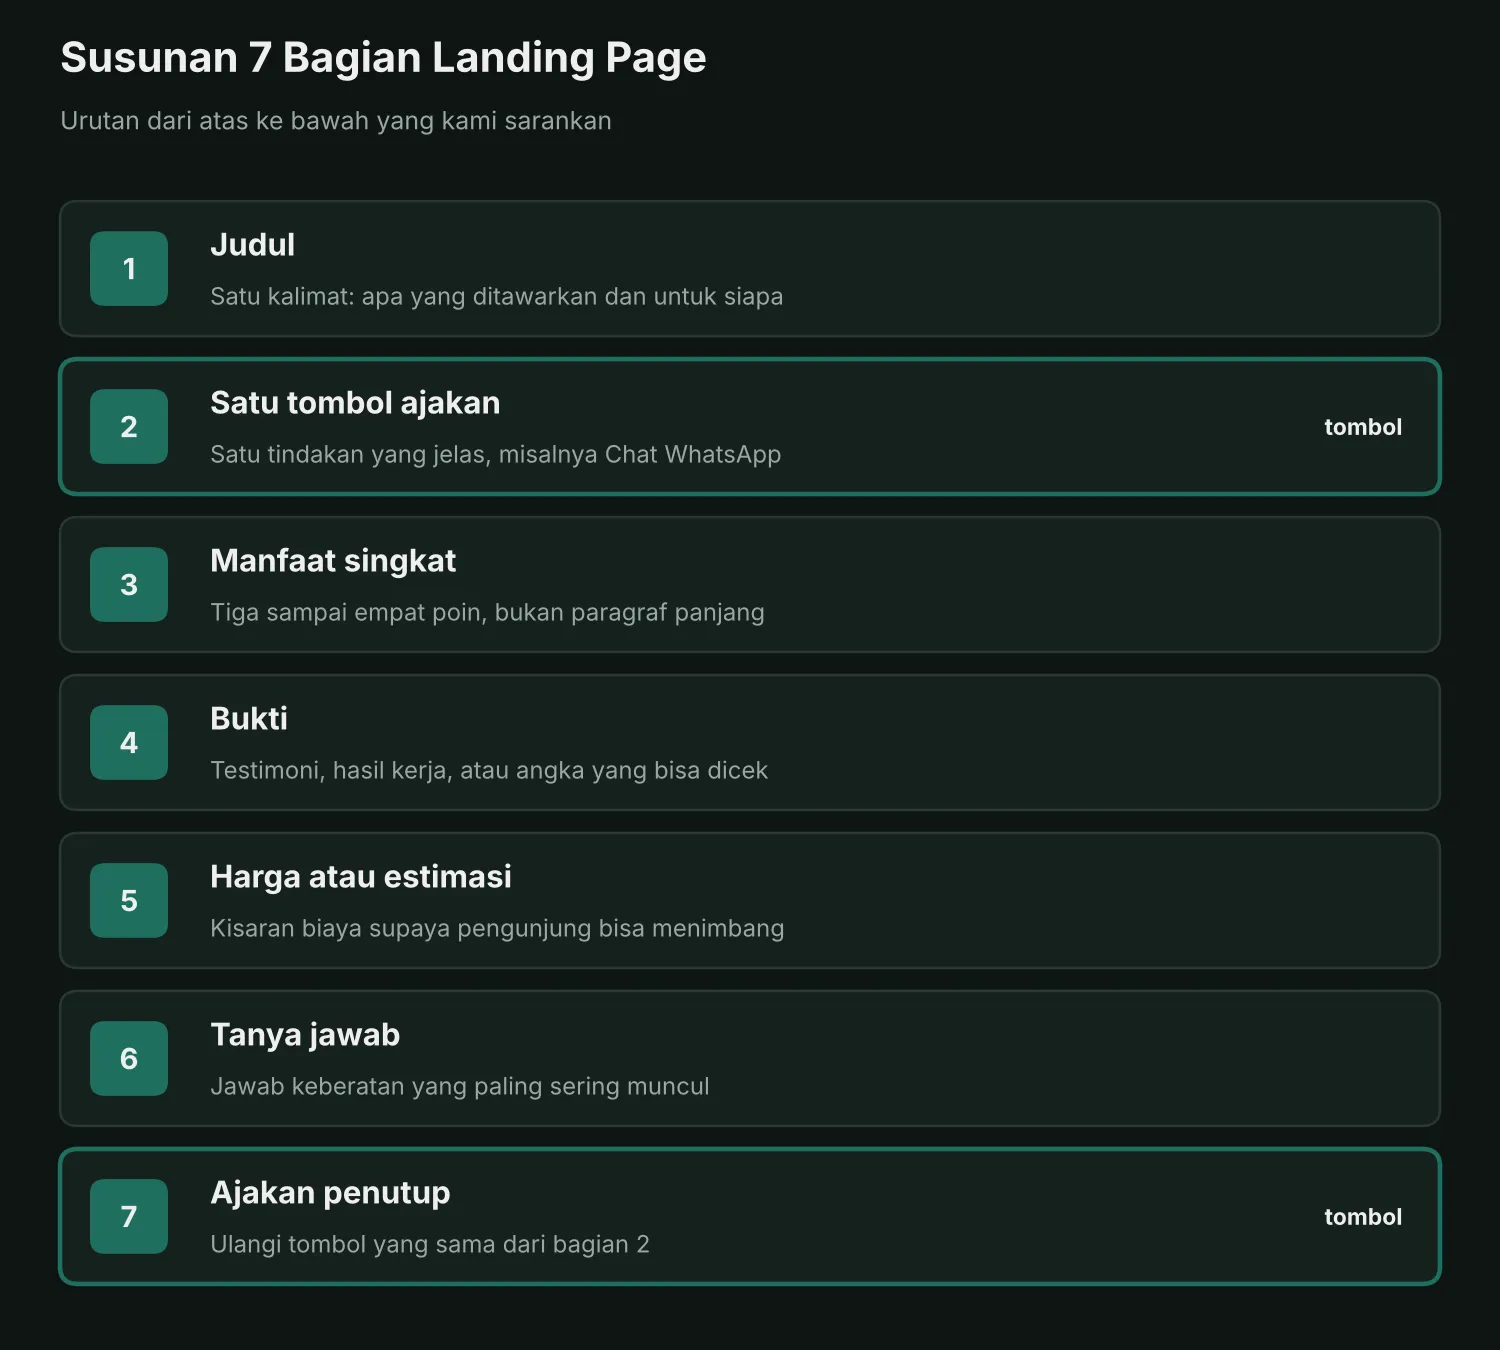Click the "Harga atau estimasi" title
The width and height of the screenshot is (1500, 1350).
coord(361,877)
